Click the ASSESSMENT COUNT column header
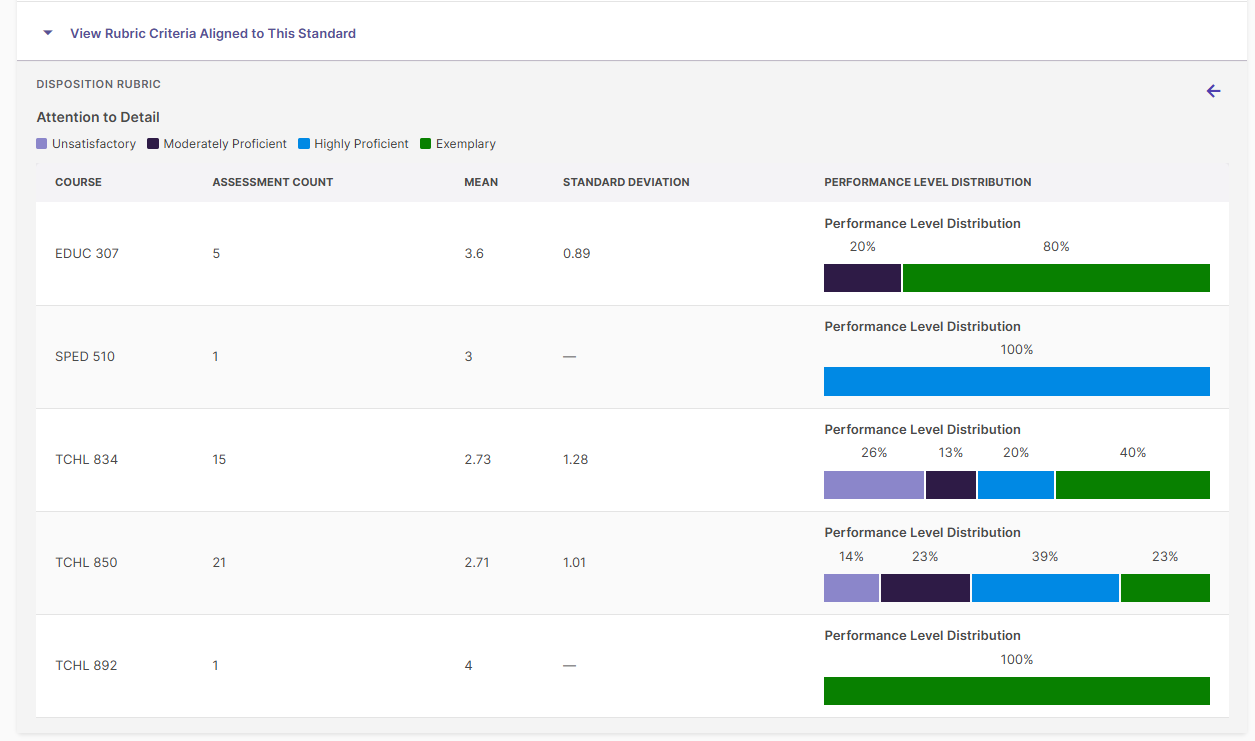This screenshot has width=1255, height=741. coord(273,182)
